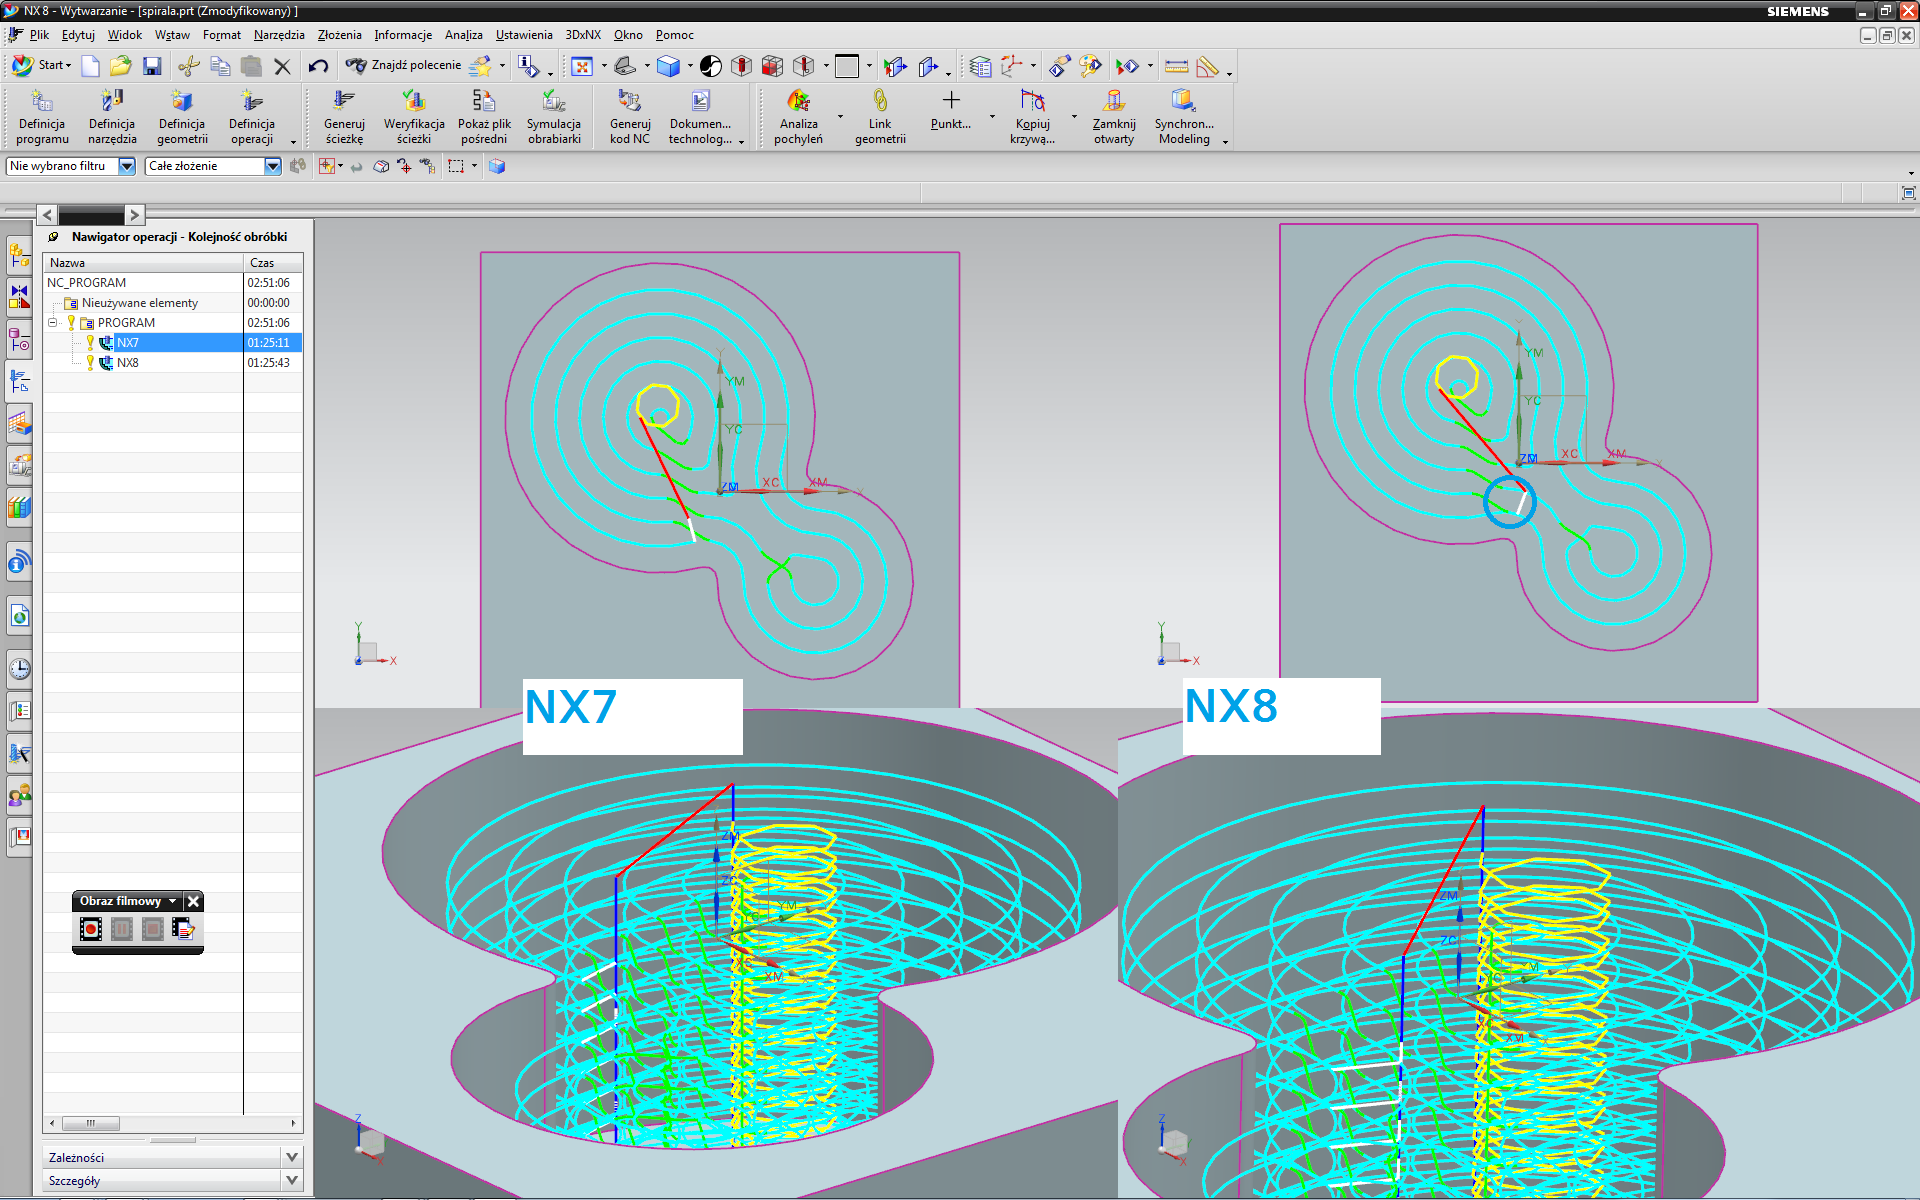Click the Czas column header
This screenshot has height=1200, width=1920.
[273, 263]
